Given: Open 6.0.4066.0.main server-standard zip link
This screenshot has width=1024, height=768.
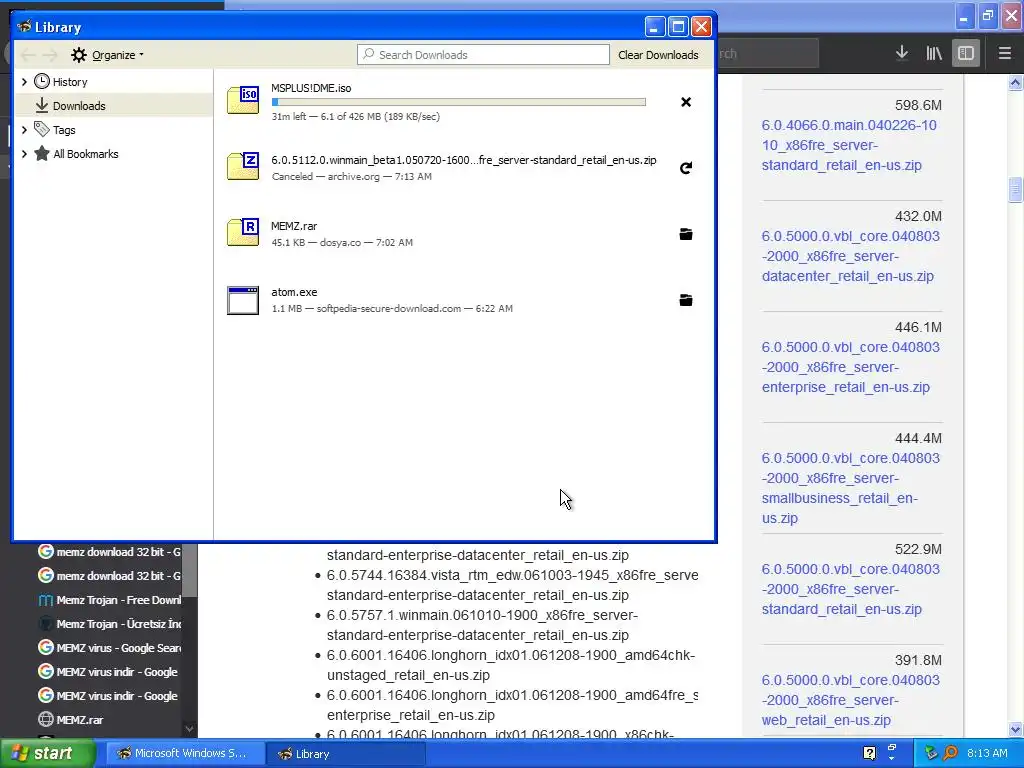Looking at the screenshot, I should coord(848,145).
